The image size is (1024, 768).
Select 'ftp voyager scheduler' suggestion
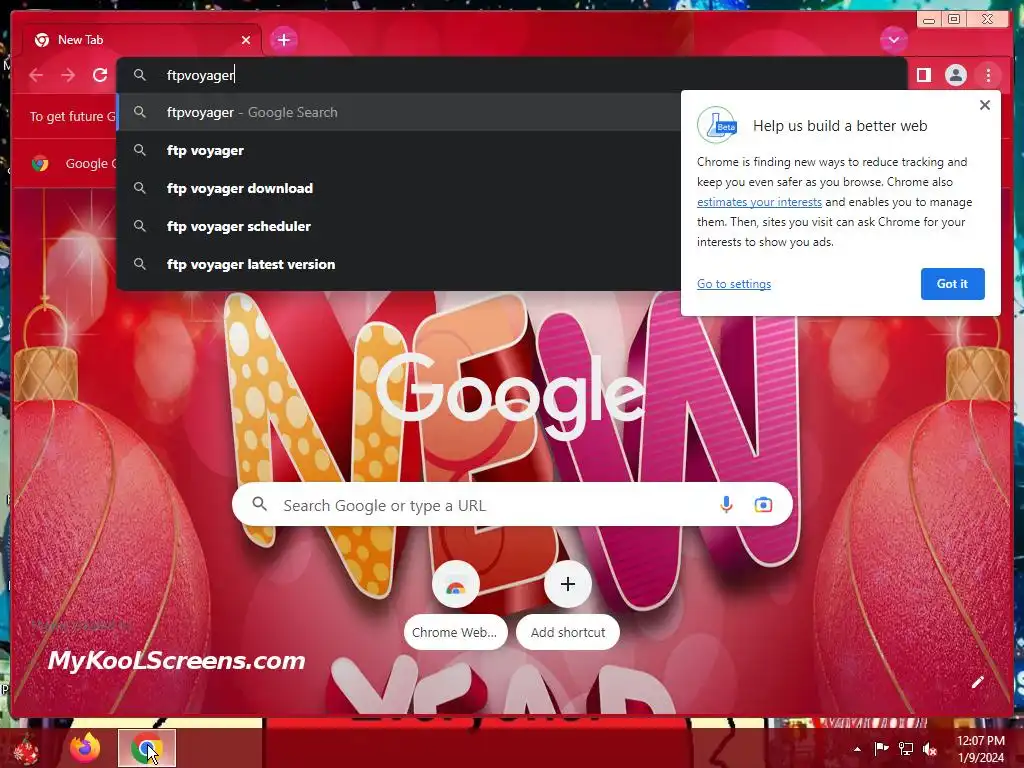coord(398,226)
